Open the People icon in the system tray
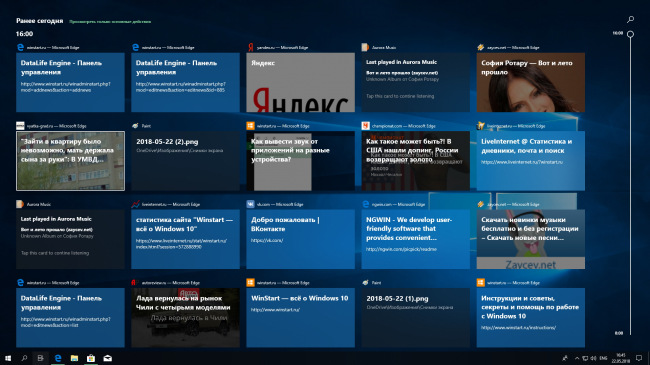 pos(565,358)
